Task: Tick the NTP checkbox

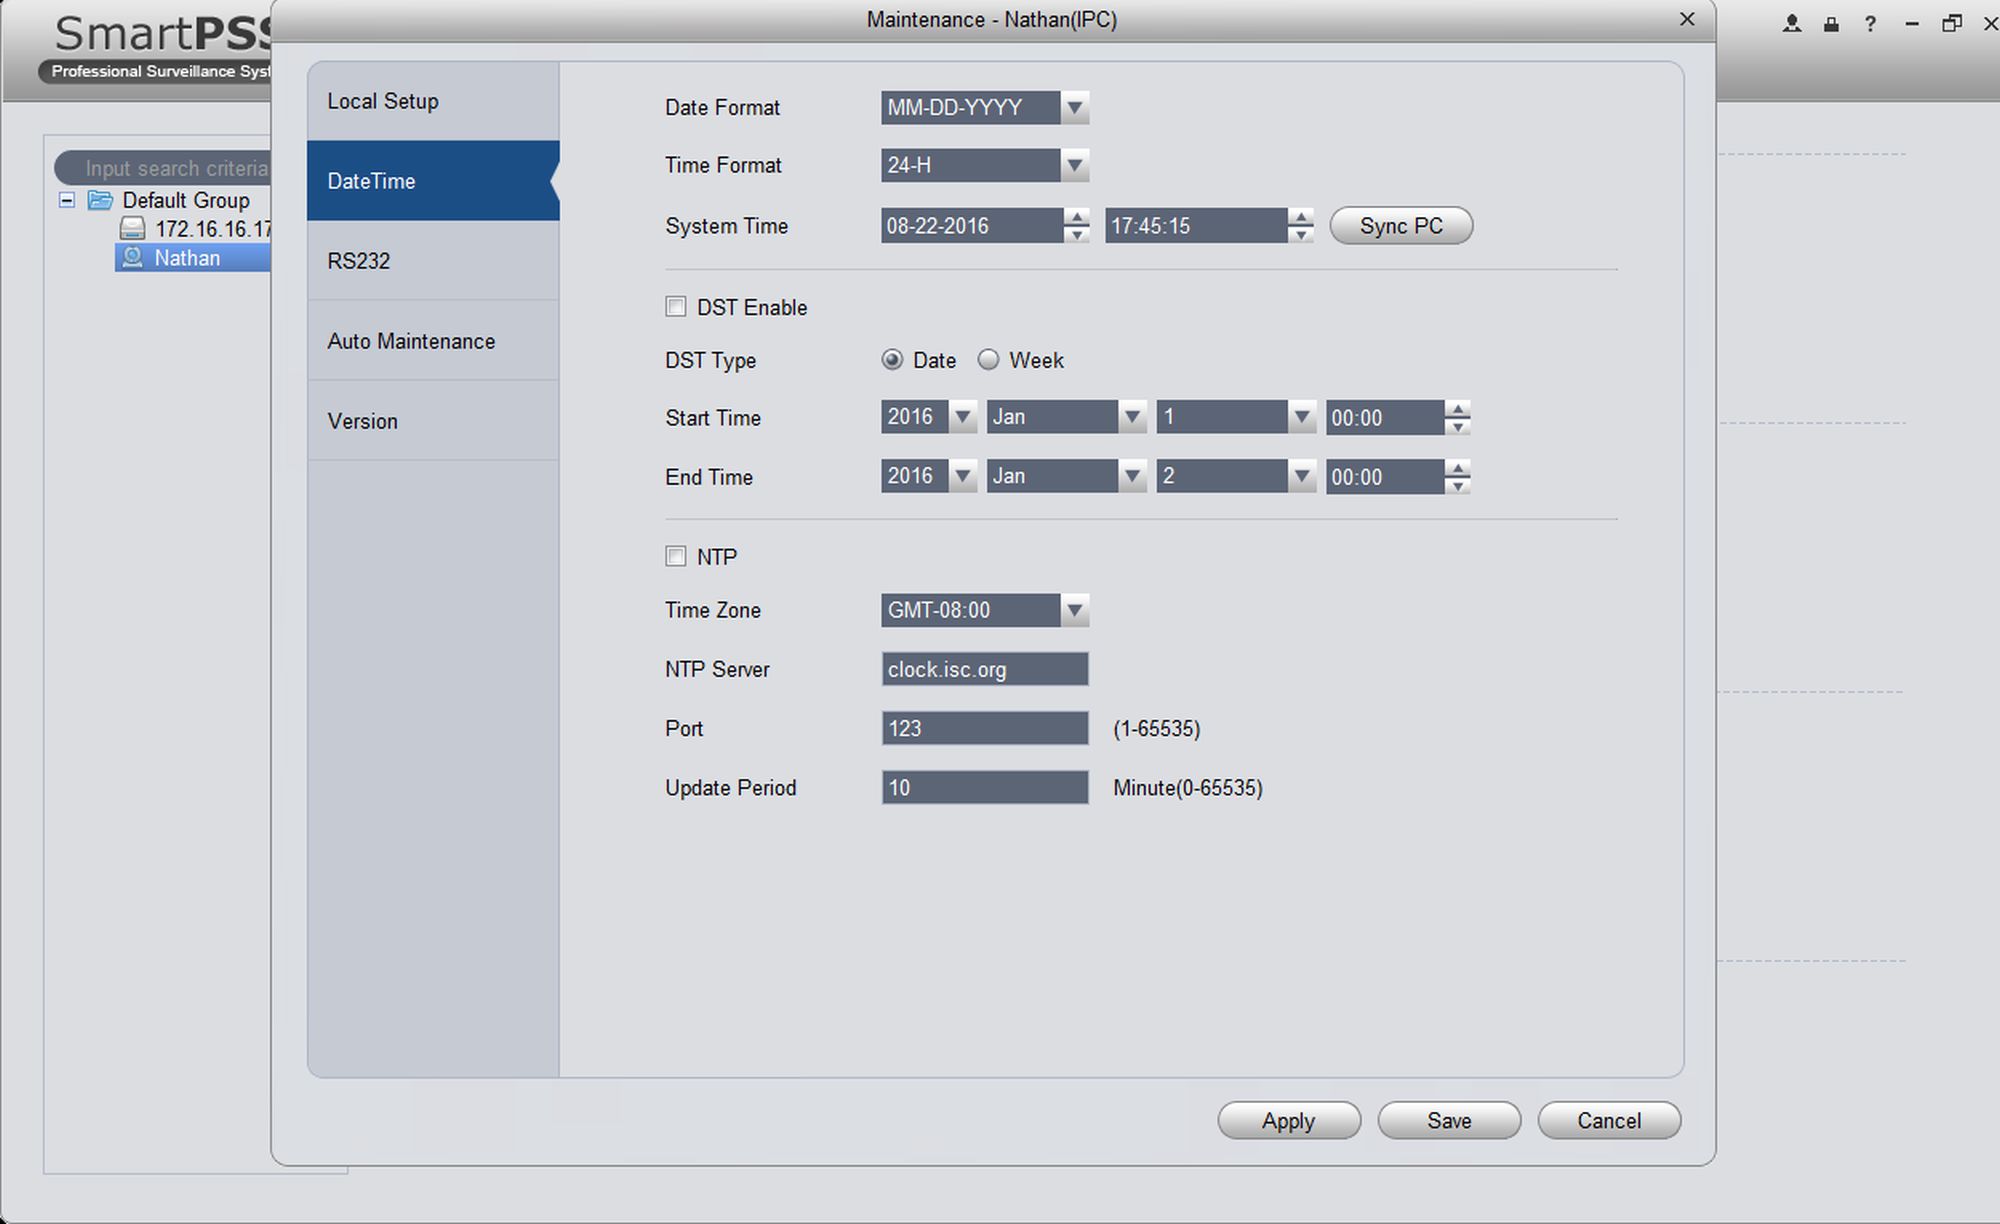Action: [676, 556]
